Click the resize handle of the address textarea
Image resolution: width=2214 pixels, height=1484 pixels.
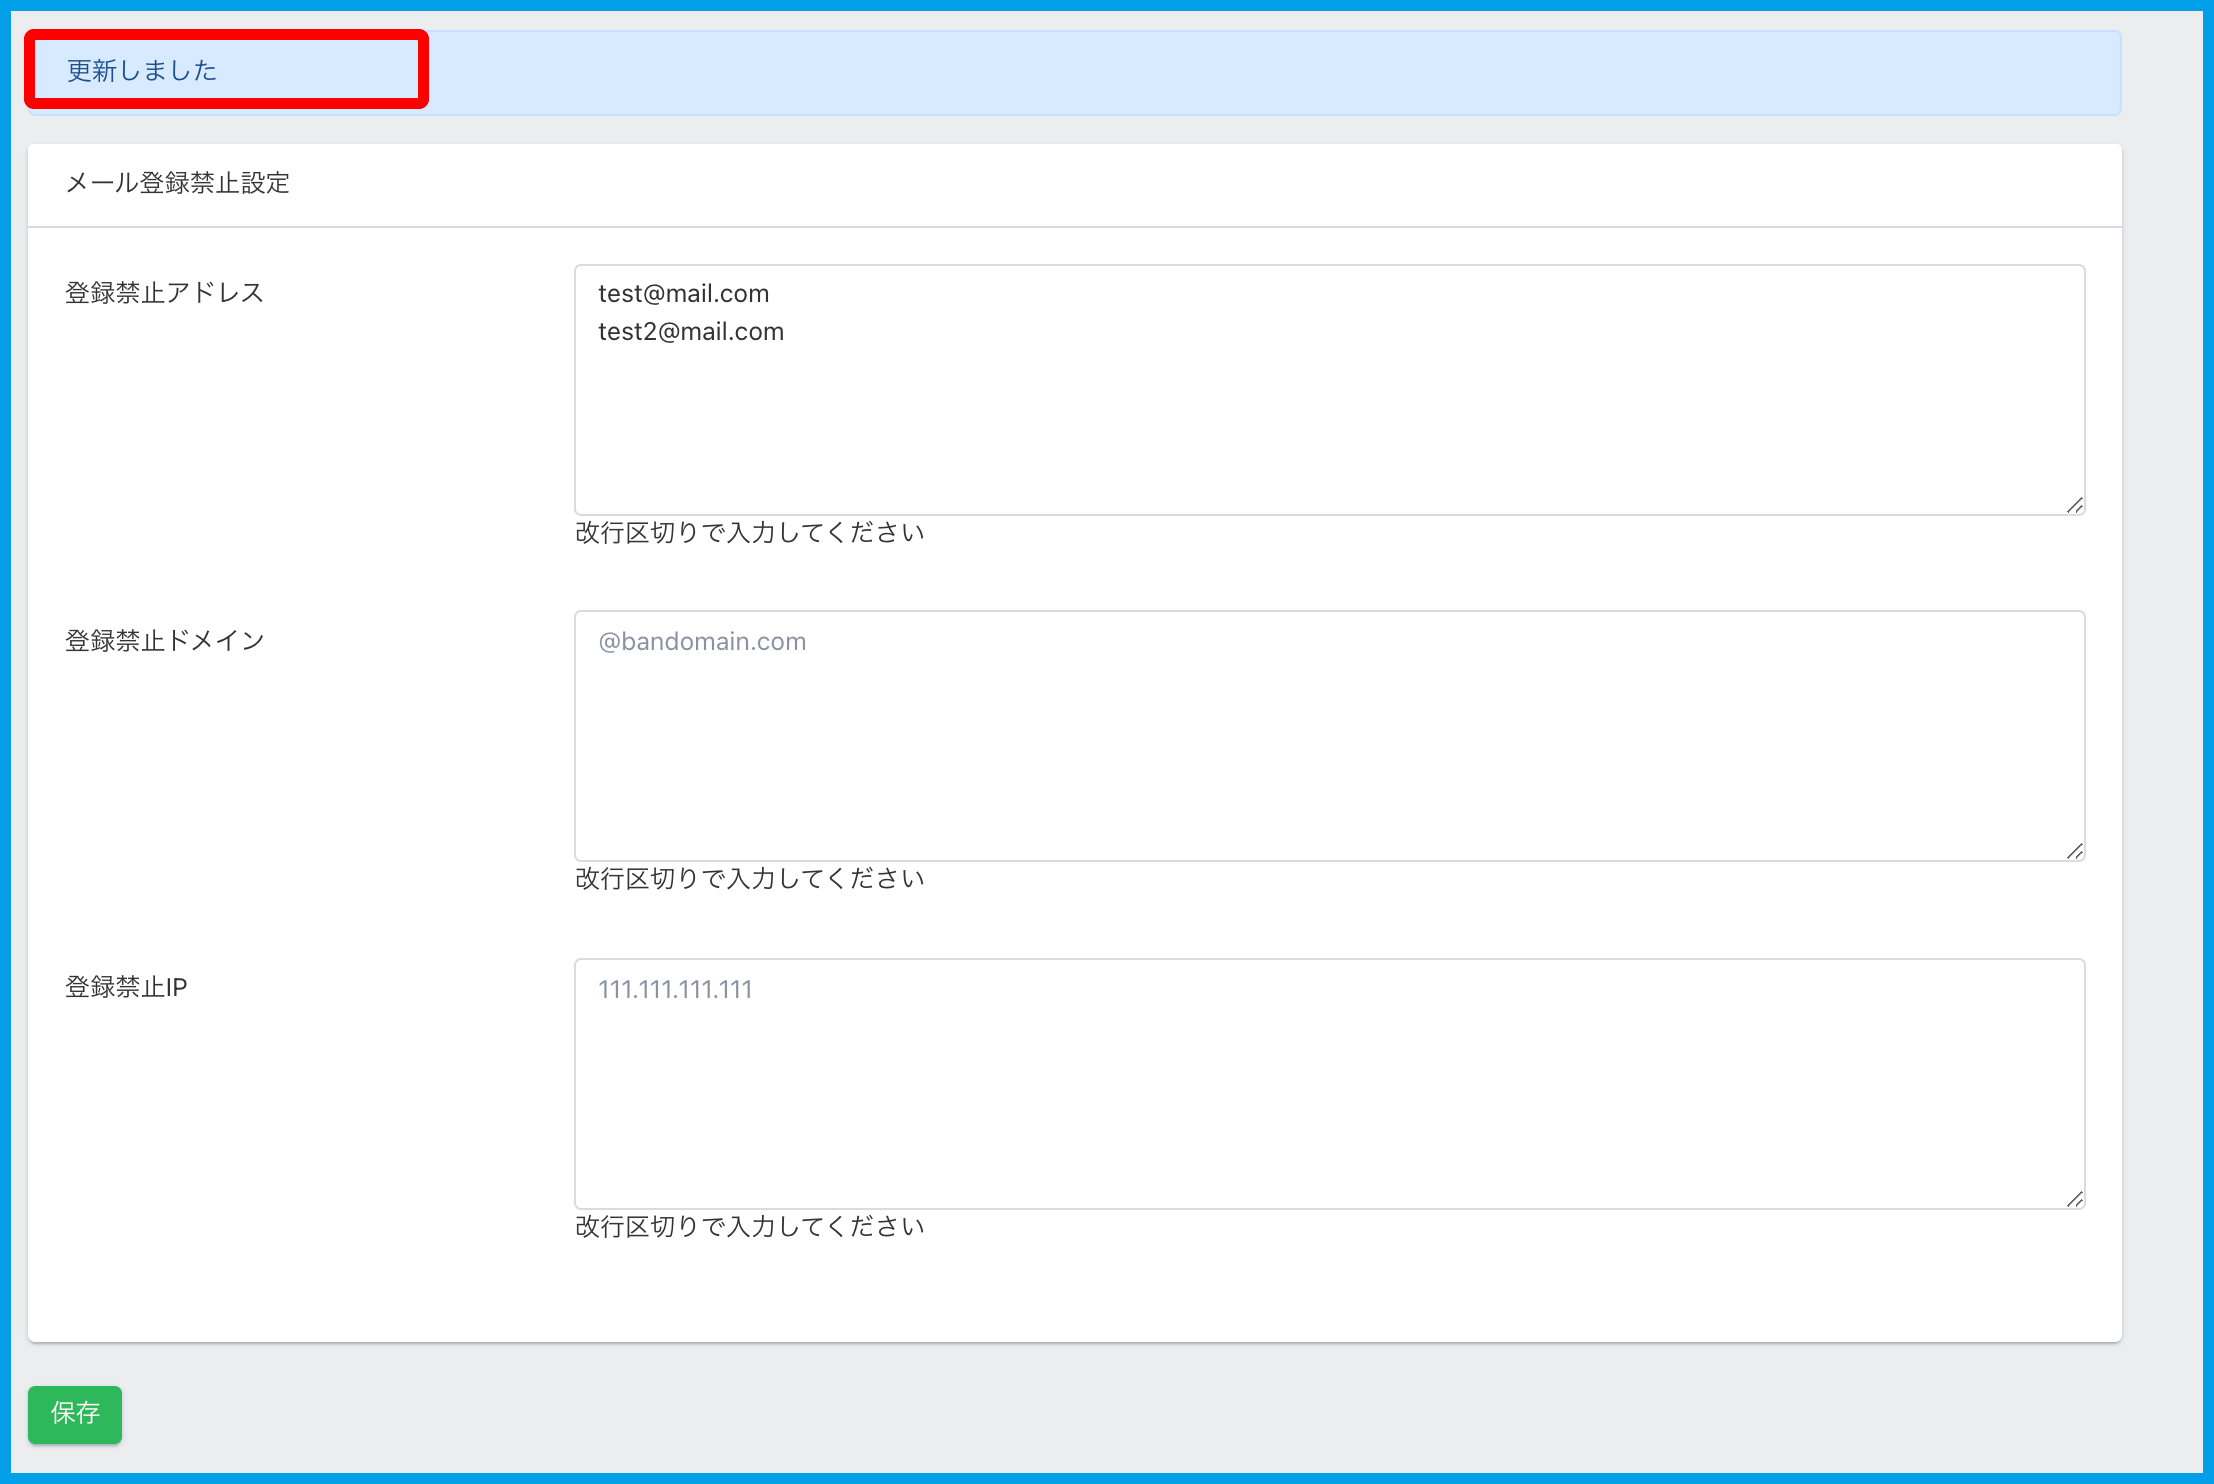pyautogui.click(x=2075, y=506)
